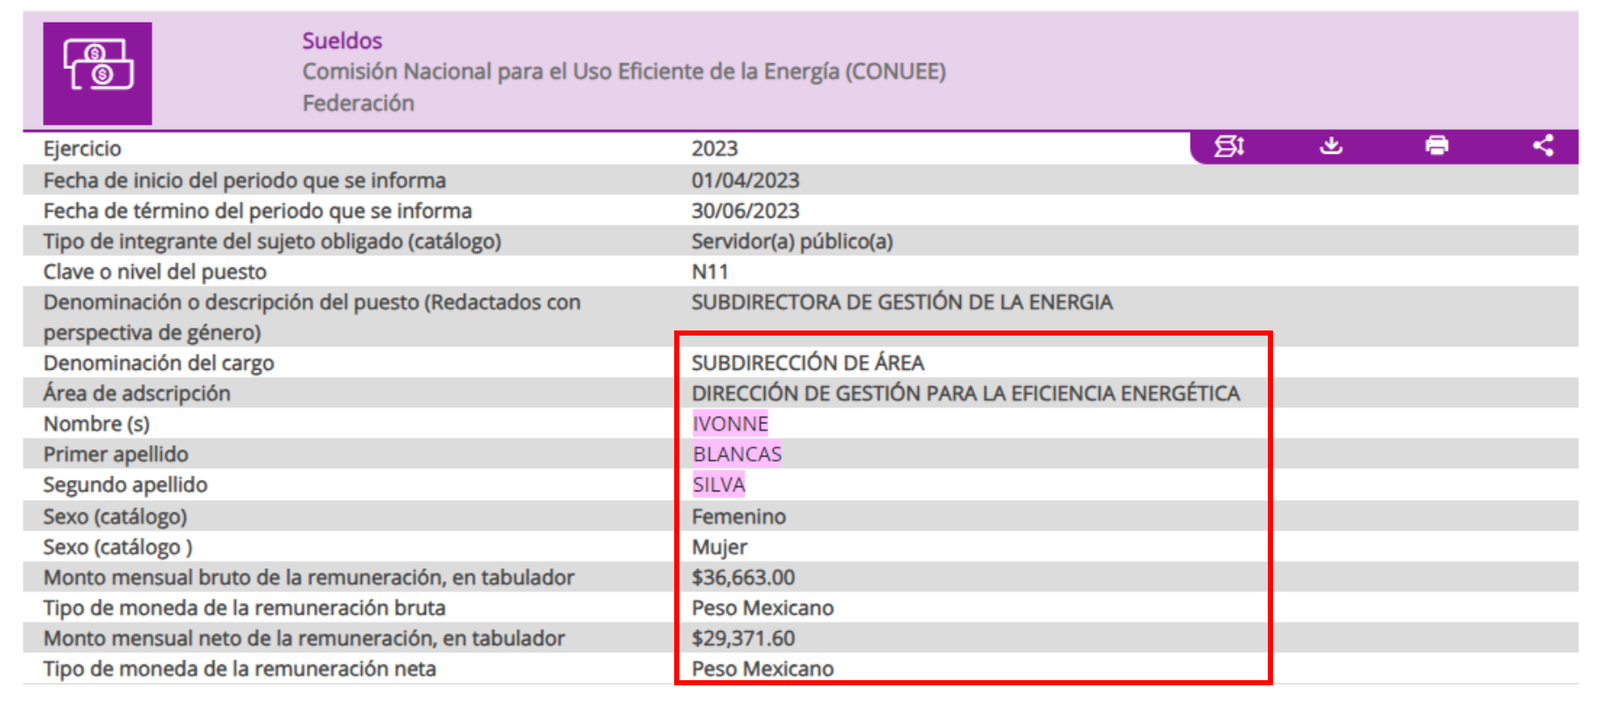The width and height of the screenshot is (1600, 708).
Task: Click the Ejercicio value 2023
Action: pyautogui.click(x=714, y=149)
